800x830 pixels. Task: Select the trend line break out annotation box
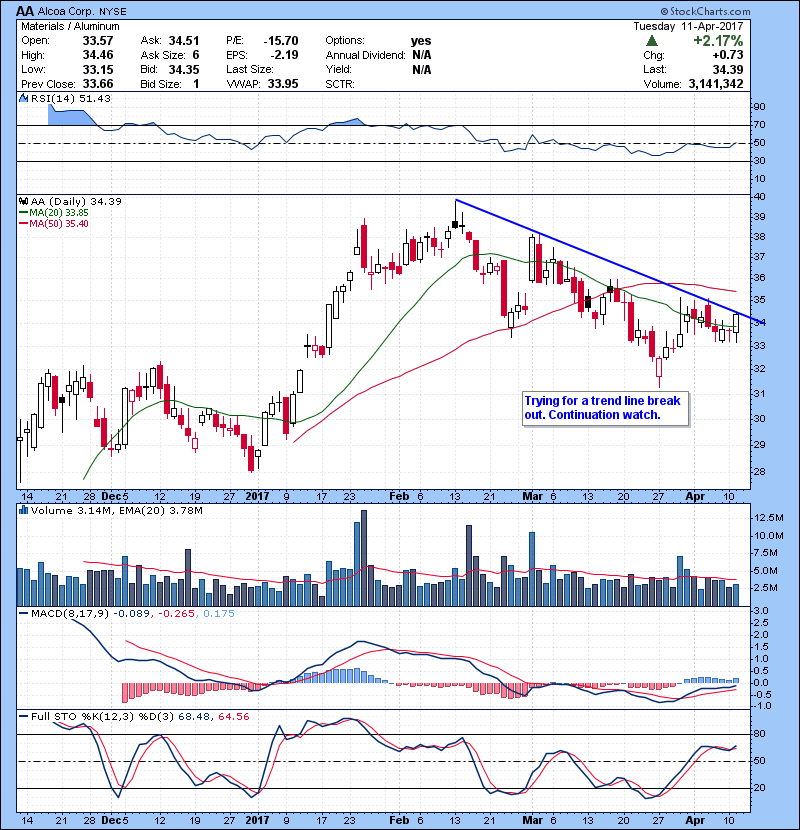coord(603,407)
